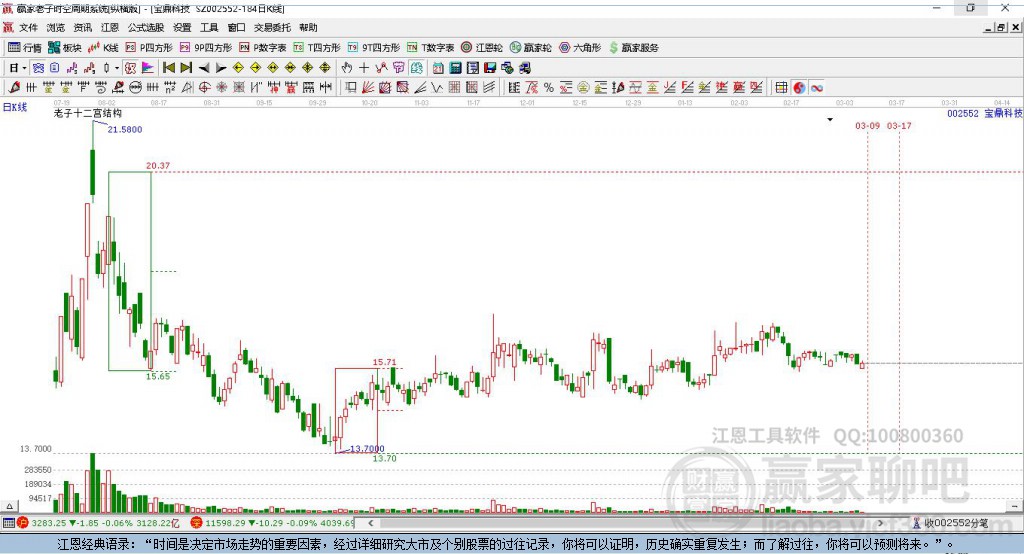This screenshot has width=1024, height=554.
Task: Click the 老子十二宫结构 indicator title
Action: point(88,113)
